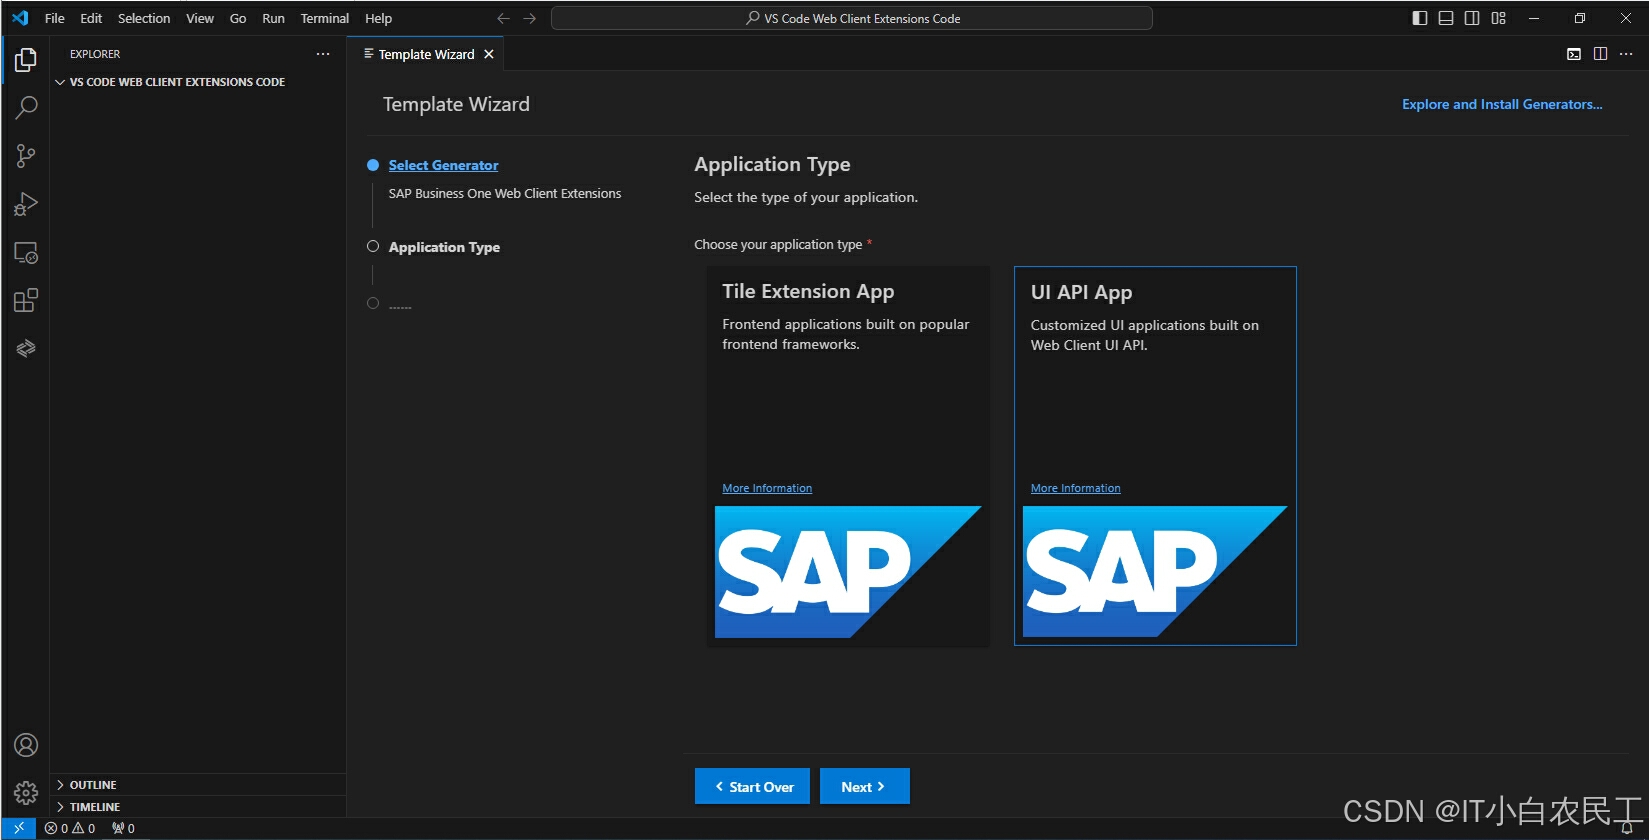Open the Remote Explorer icon

tap(26, 253)
